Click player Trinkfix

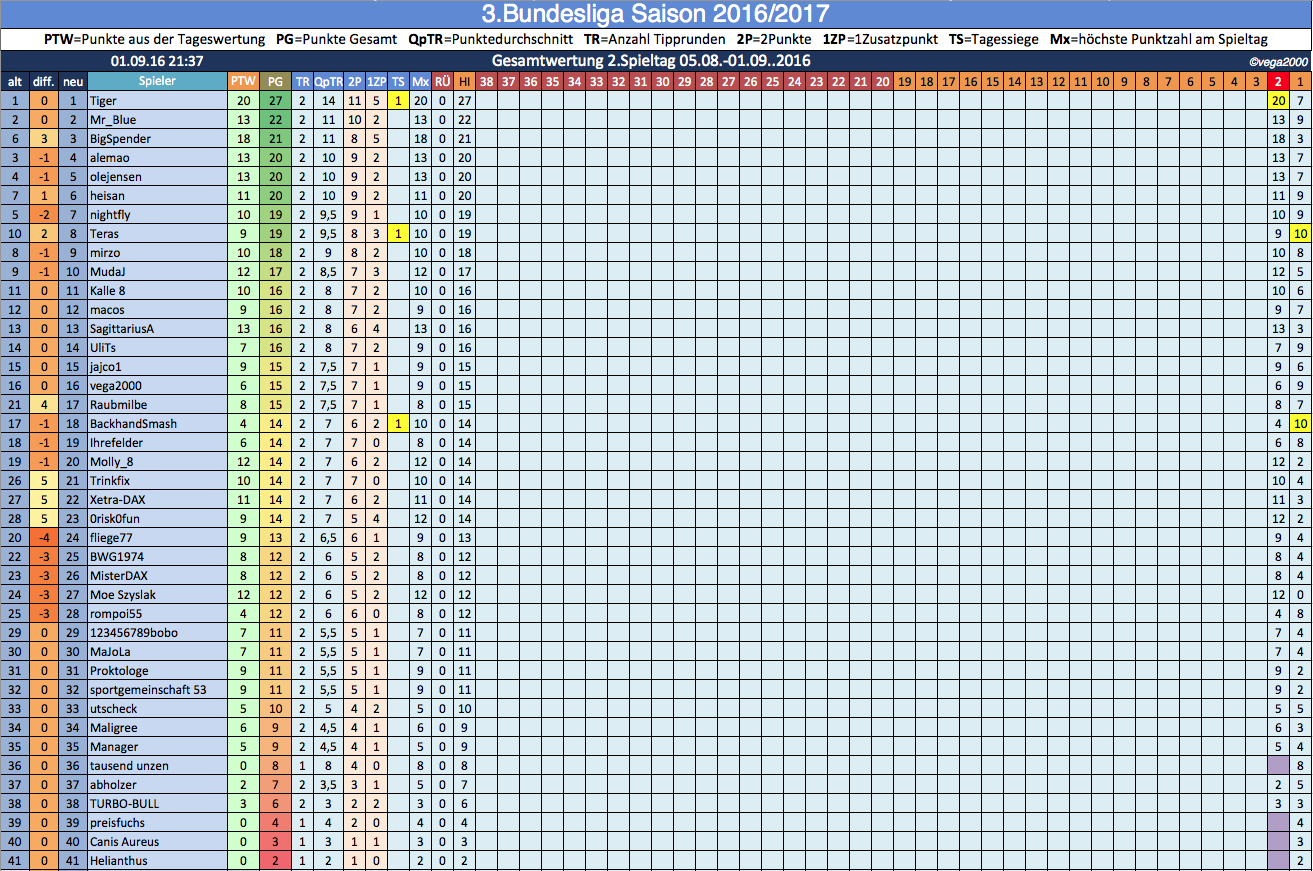pyautogui.click(x=110, y=481)
